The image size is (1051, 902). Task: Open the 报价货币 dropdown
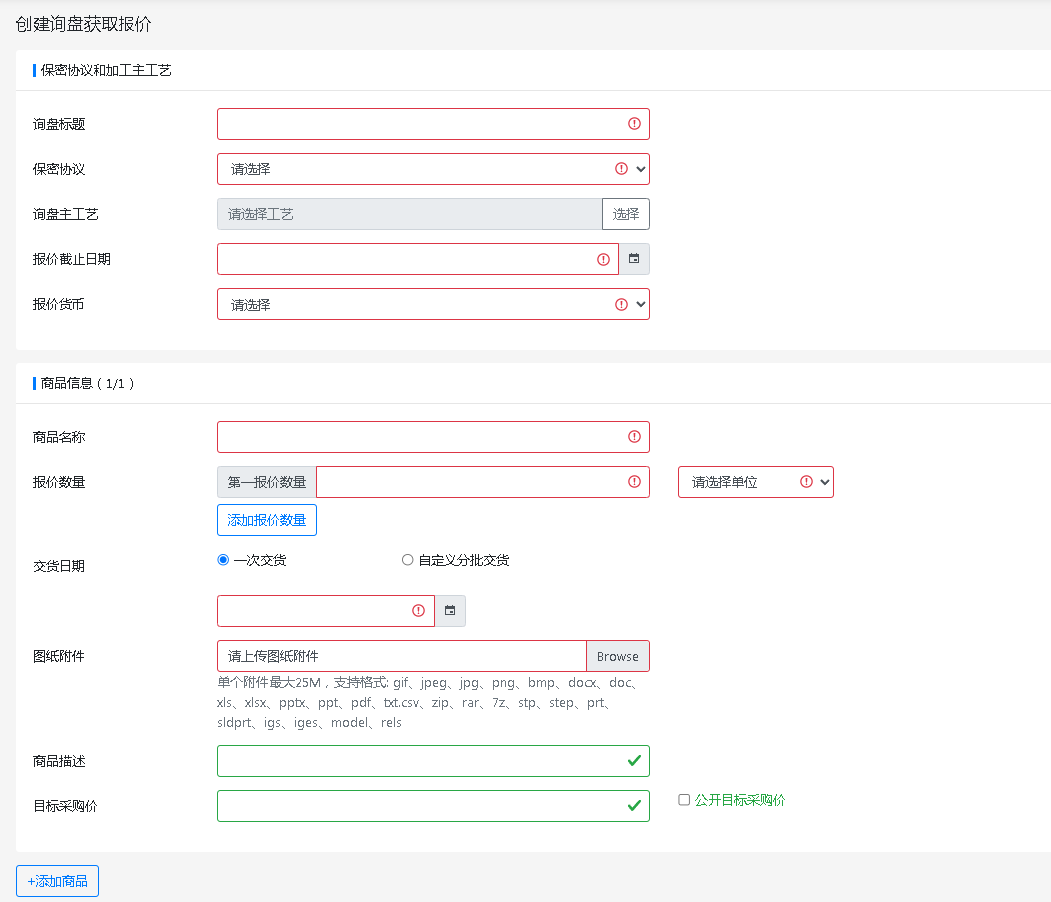pyautogui.click(x=433, y=304)
